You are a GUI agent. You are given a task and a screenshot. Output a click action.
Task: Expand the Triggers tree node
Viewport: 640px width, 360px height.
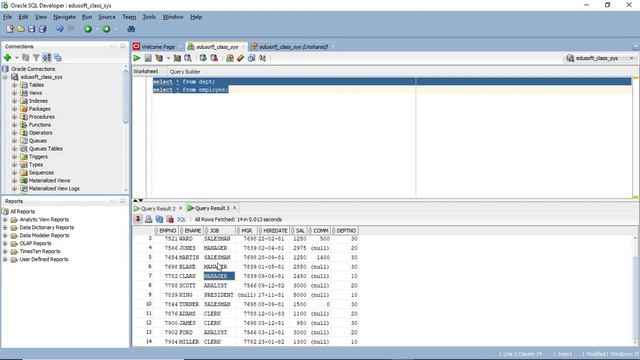(x=15, y=157)
